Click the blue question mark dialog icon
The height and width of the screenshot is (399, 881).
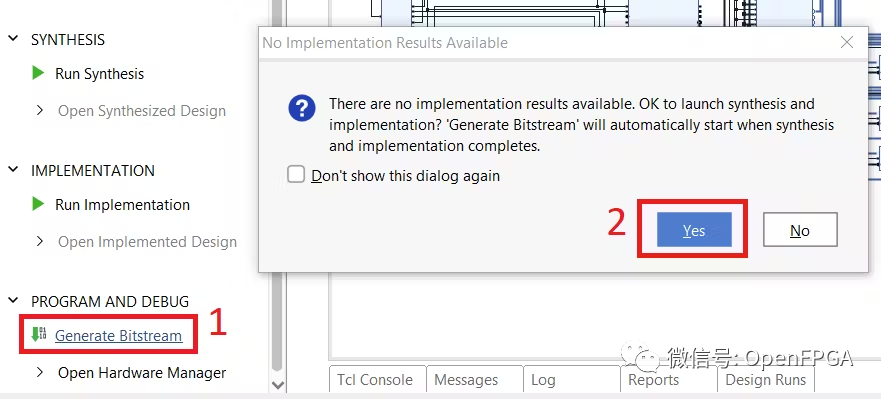pyautogui.click(x=302, y=107)
